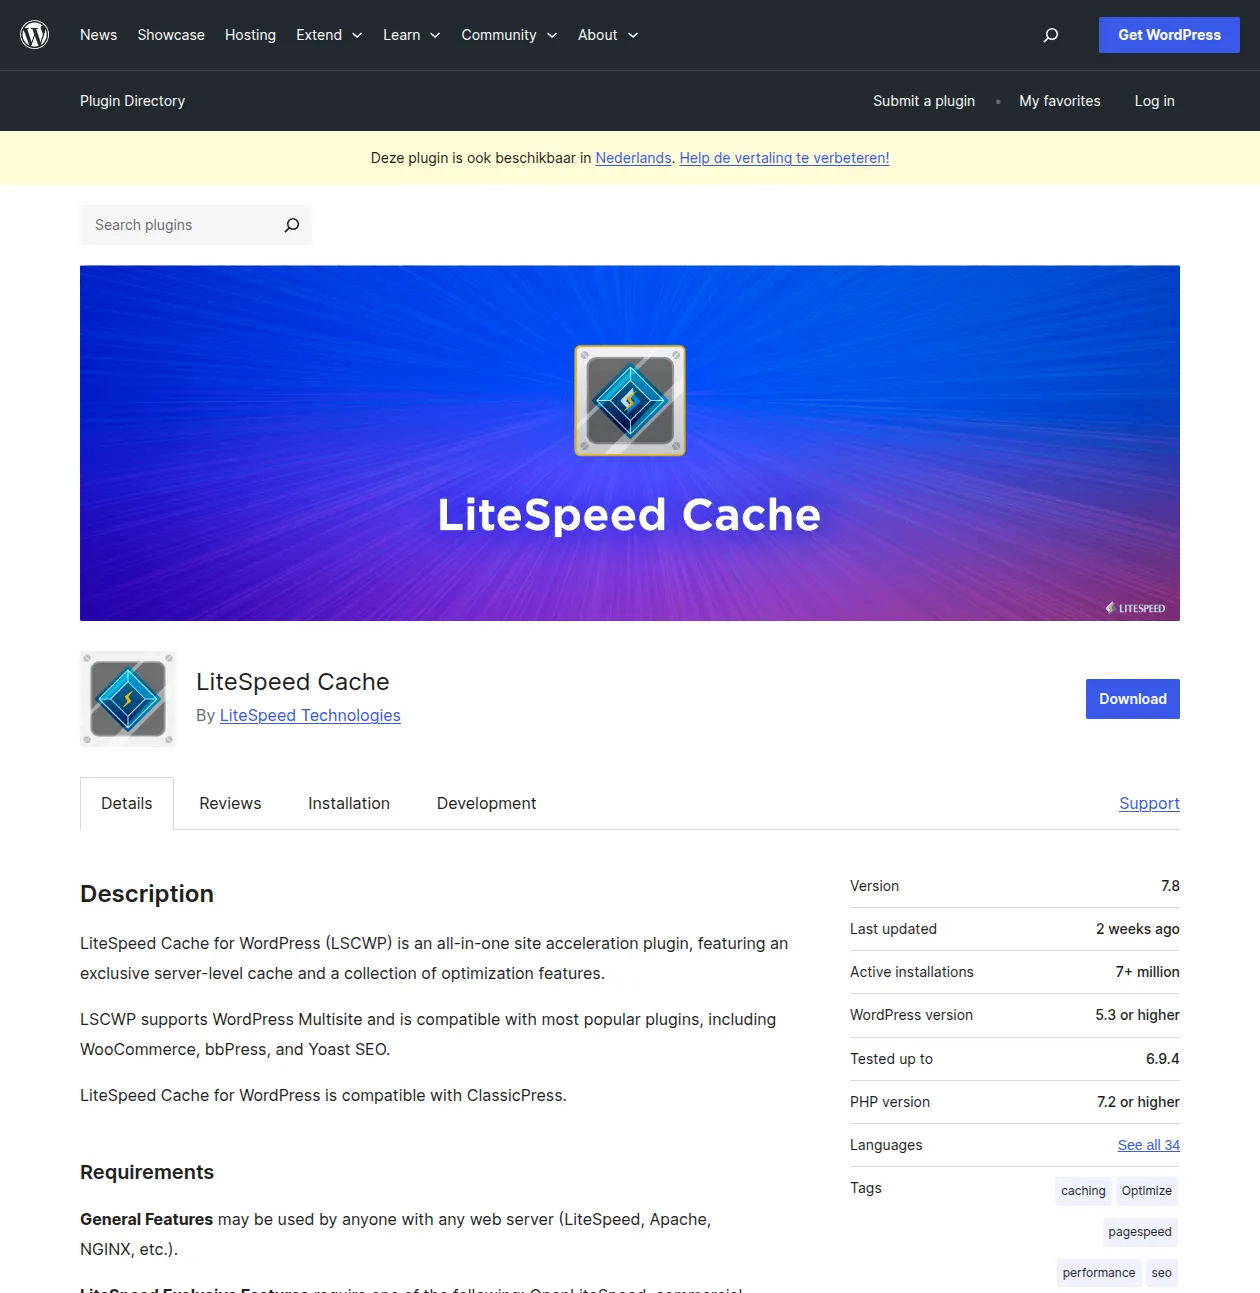
Task: Click the caching tag
Action: pos(1082,1190)
